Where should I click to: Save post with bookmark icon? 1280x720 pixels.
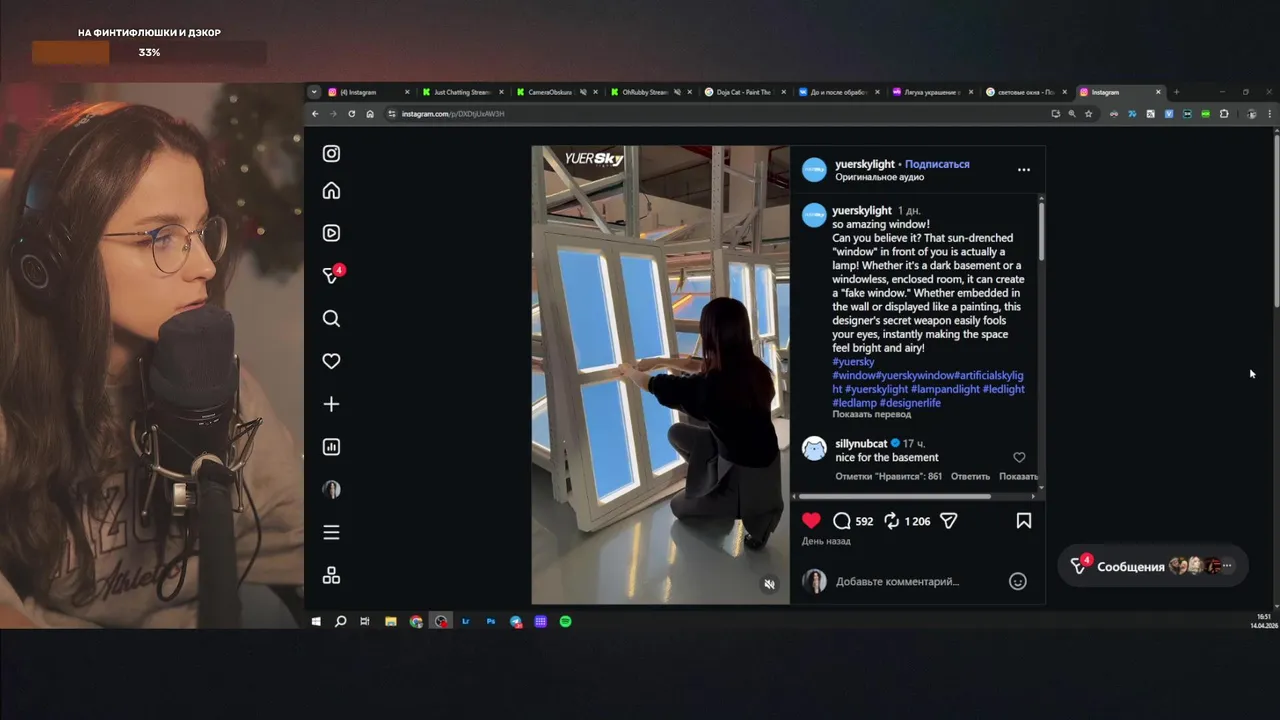[x=1024, y=521]
